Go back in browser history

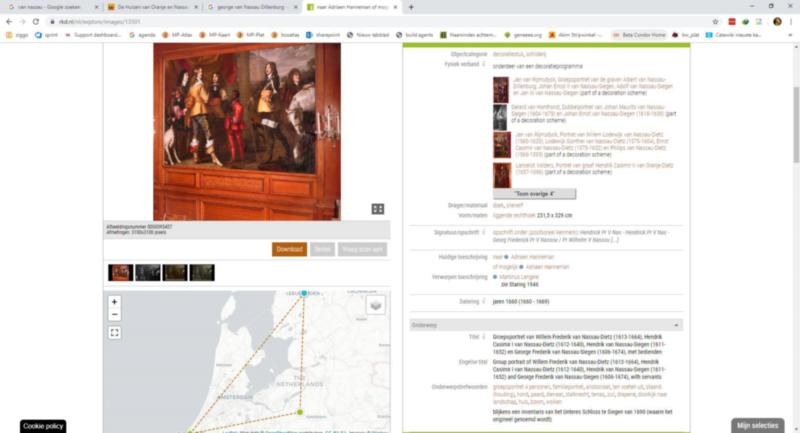pyautogui.click(x=9, y=21)
